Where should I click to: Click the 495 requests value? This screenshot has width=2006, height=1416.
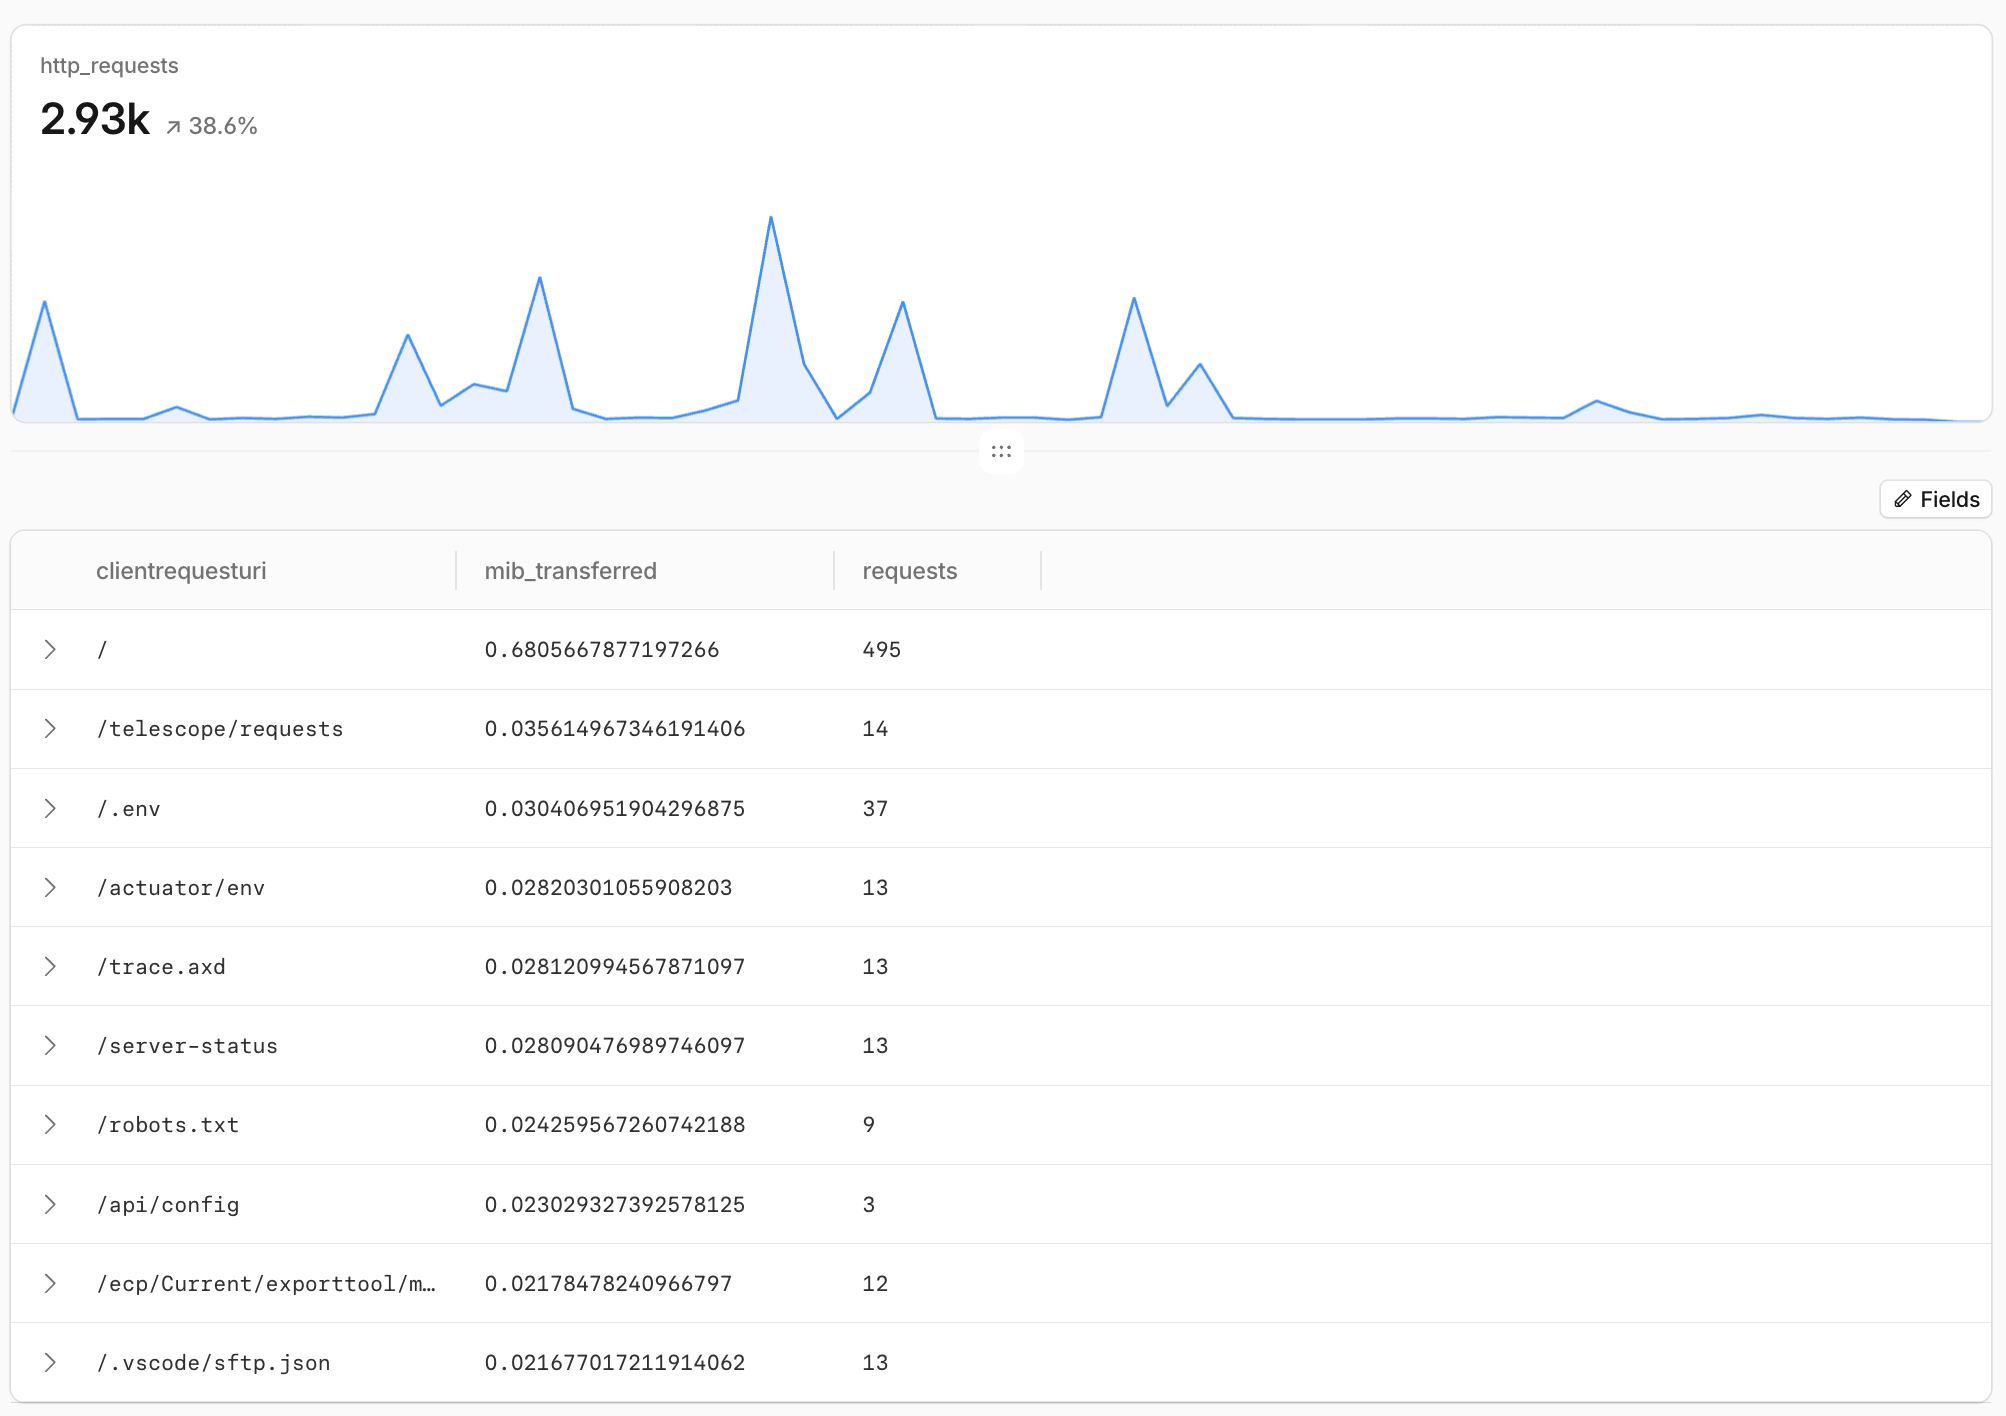[882, 650]
